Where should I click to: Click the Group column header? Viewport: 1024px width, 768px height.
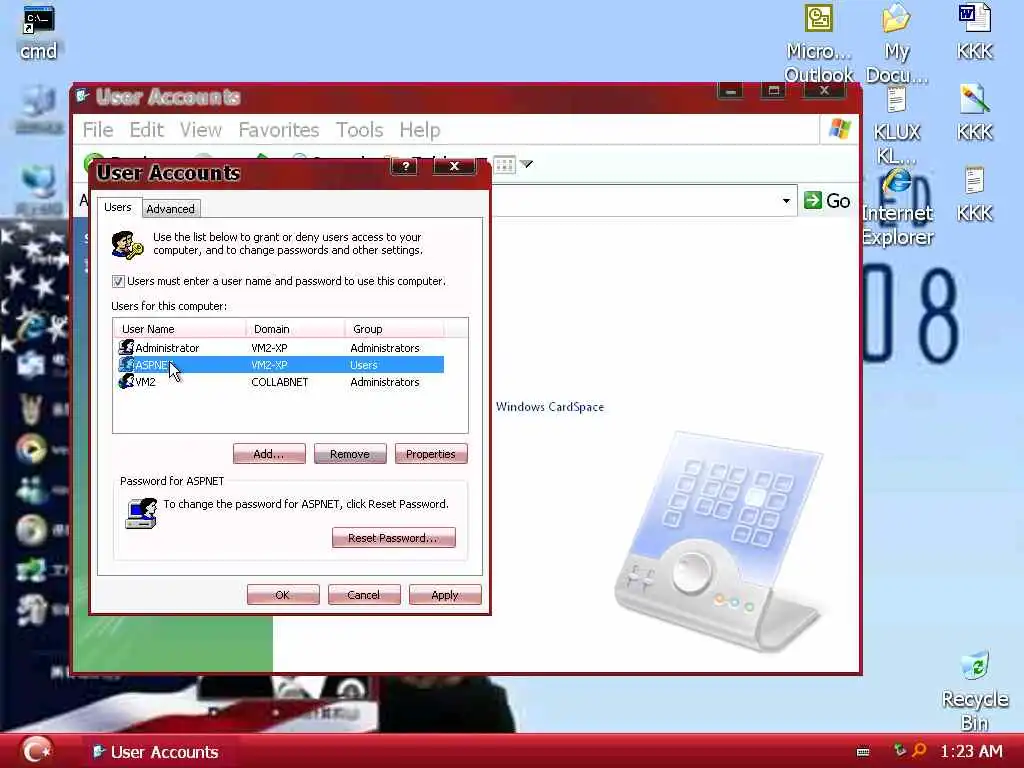[x=394, y=329]
